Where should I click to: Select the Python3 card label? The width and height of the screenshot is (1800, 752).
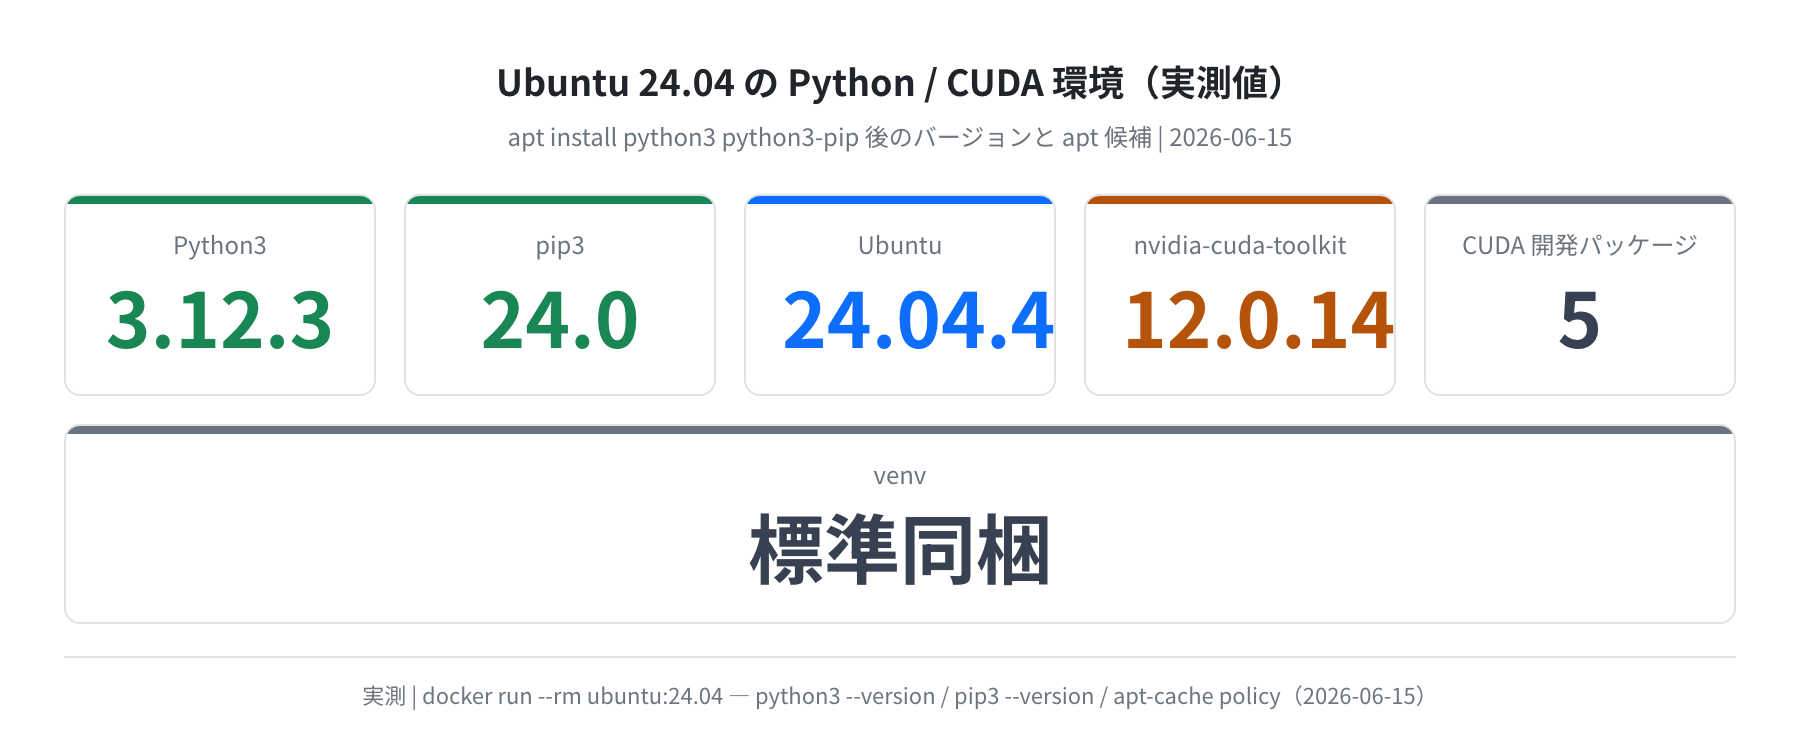tap(220, 246)
